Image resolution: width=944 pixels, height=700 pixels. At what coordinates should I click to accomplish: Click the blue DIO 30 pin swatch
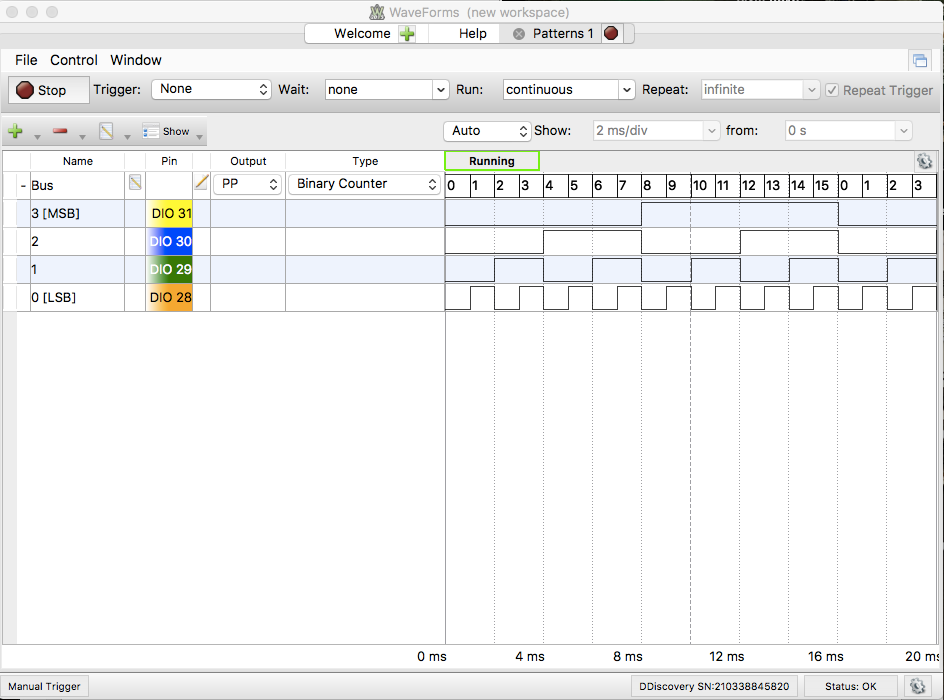[169, 241]
